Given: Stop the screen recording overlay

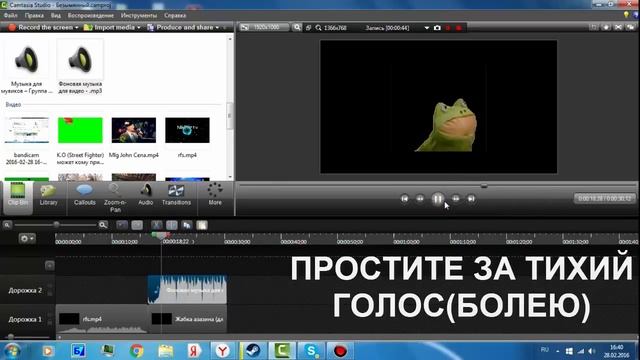Looking at the screenshot, I should coord(458,28).
